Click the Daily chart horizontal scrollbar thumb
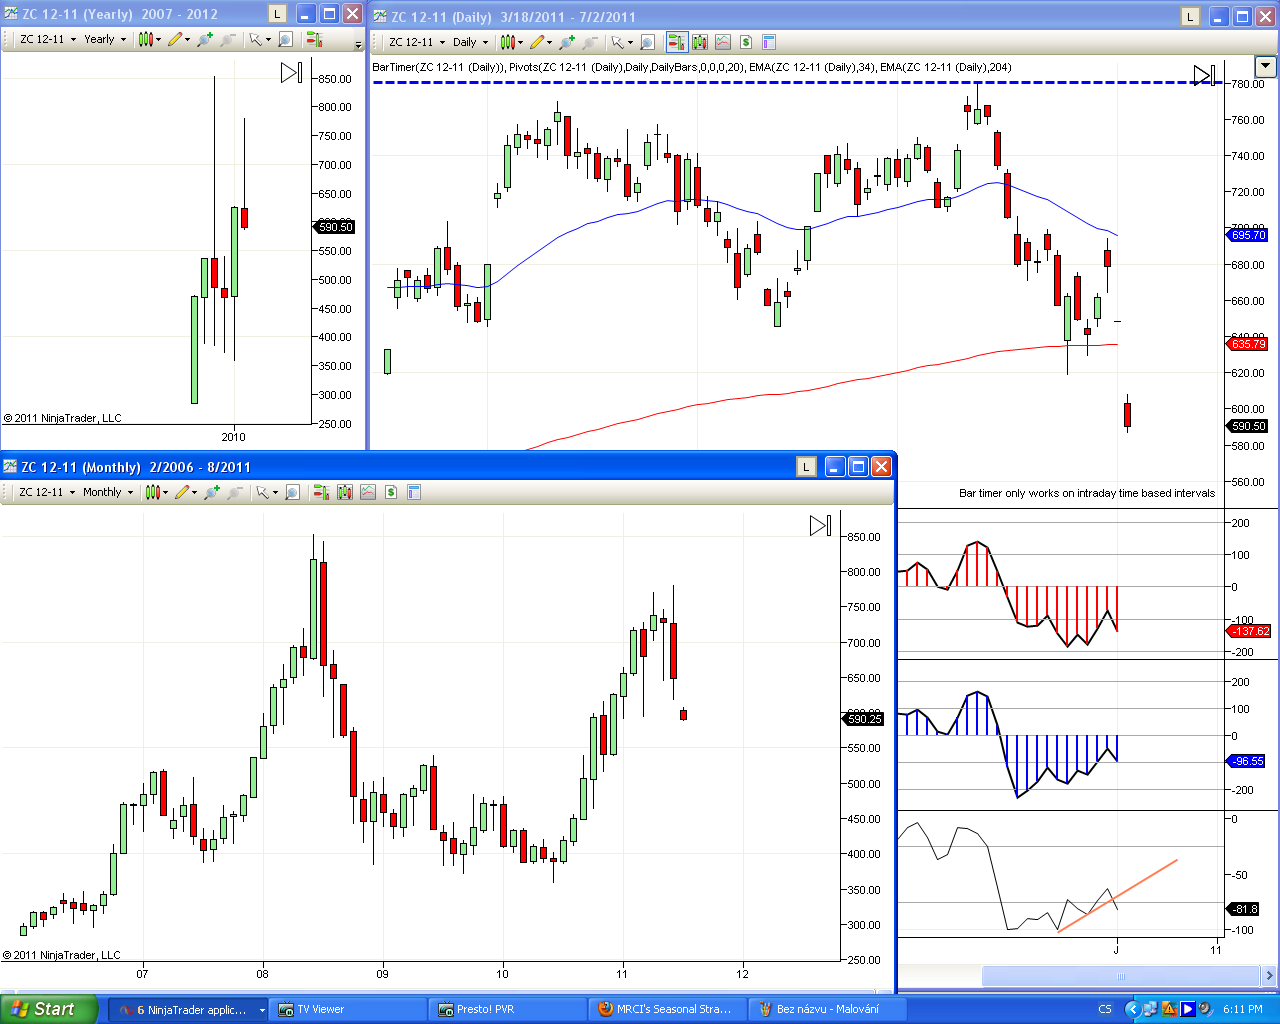 [x=1120, y=976]
